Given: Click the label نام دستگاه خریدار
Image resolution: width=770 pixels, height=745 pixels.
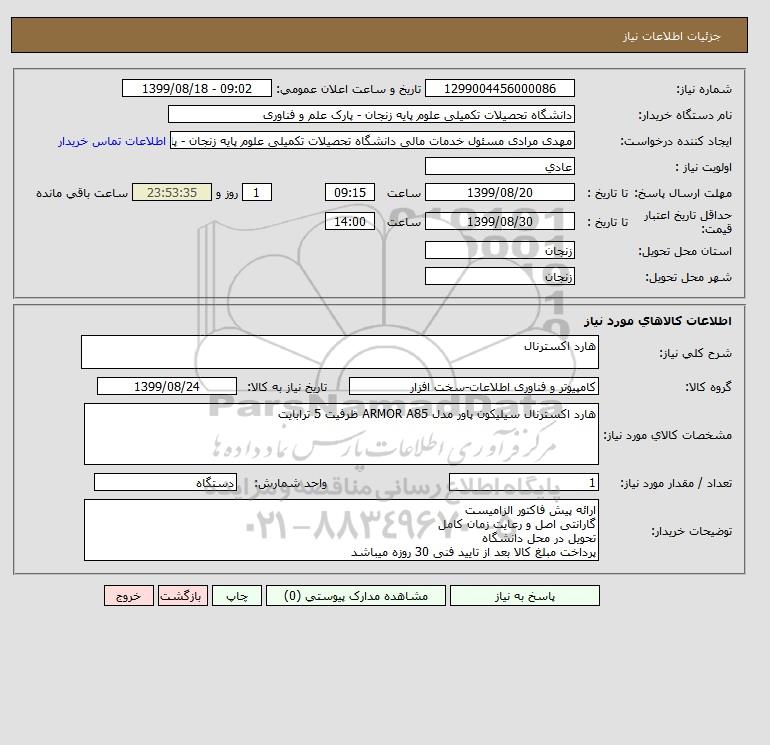Looking at the screenshot, I should [685, 115].
